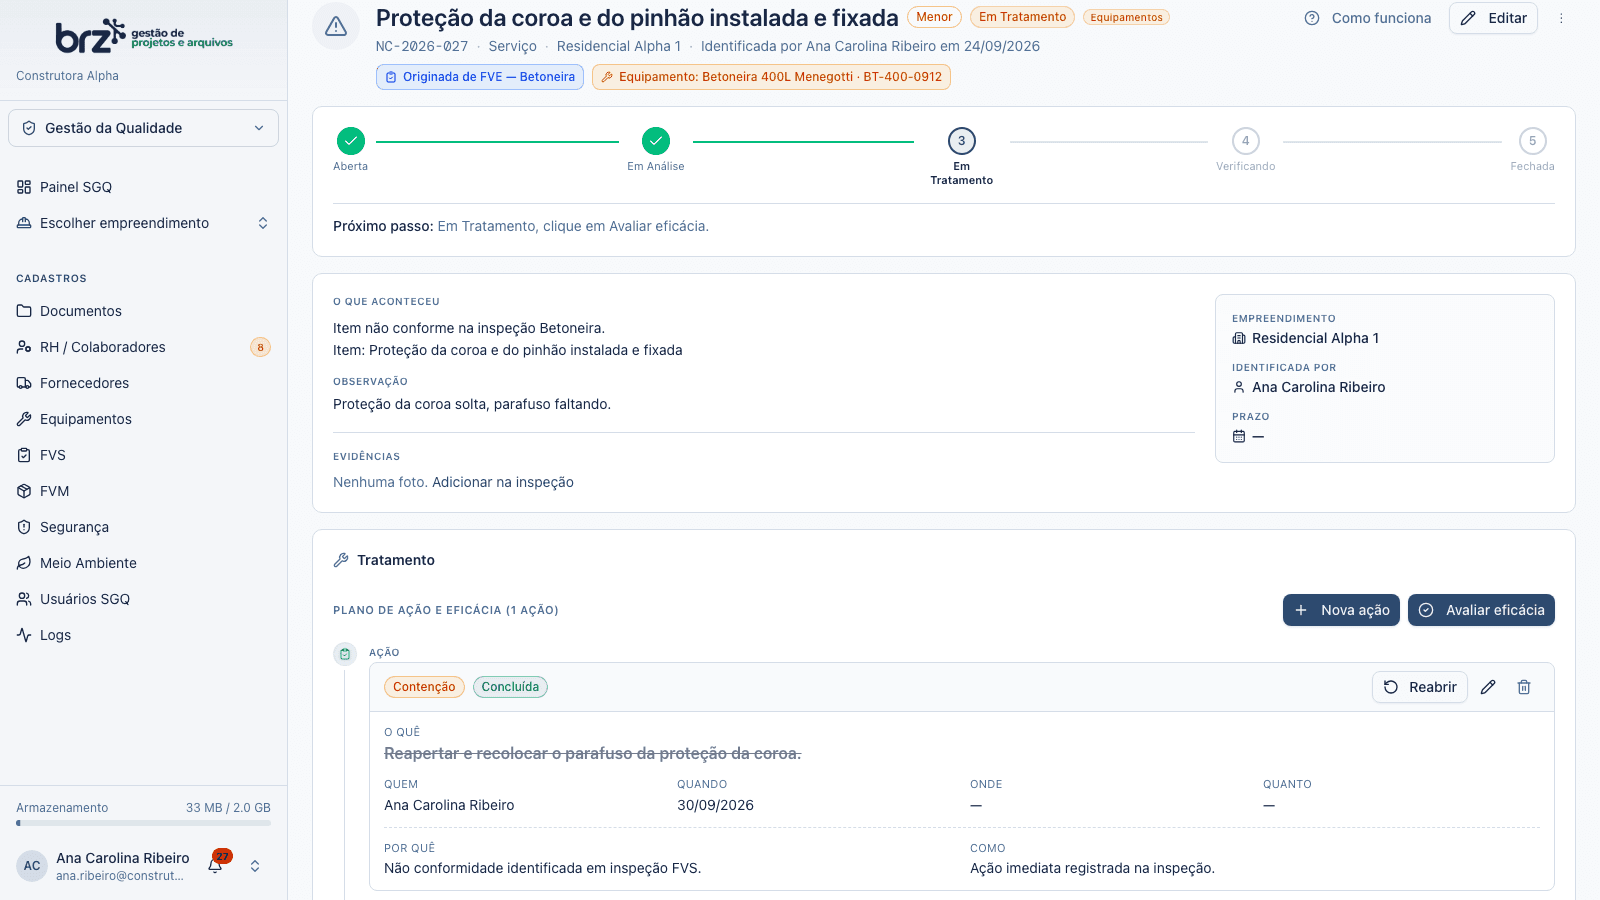Reabrir the concluded action

tap(1420, 687)
